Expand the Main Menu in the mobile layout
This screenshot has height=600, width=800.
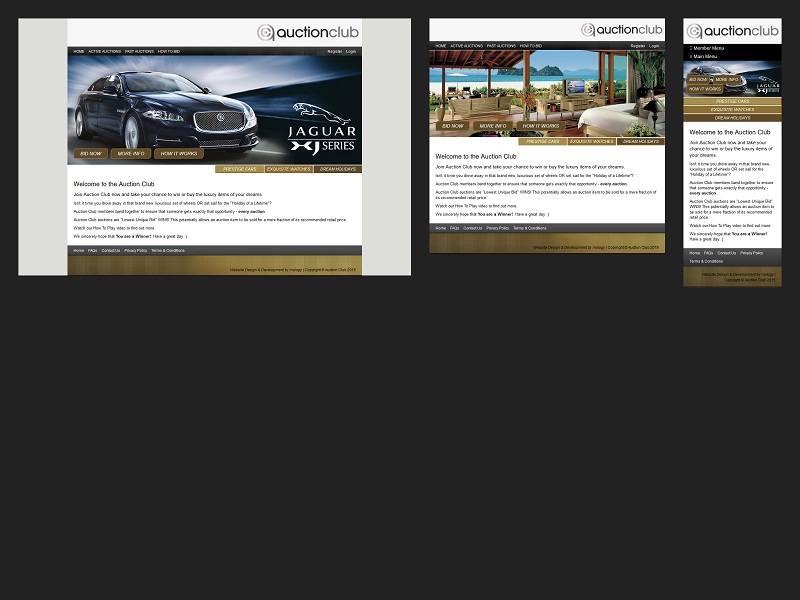point(707,56)
